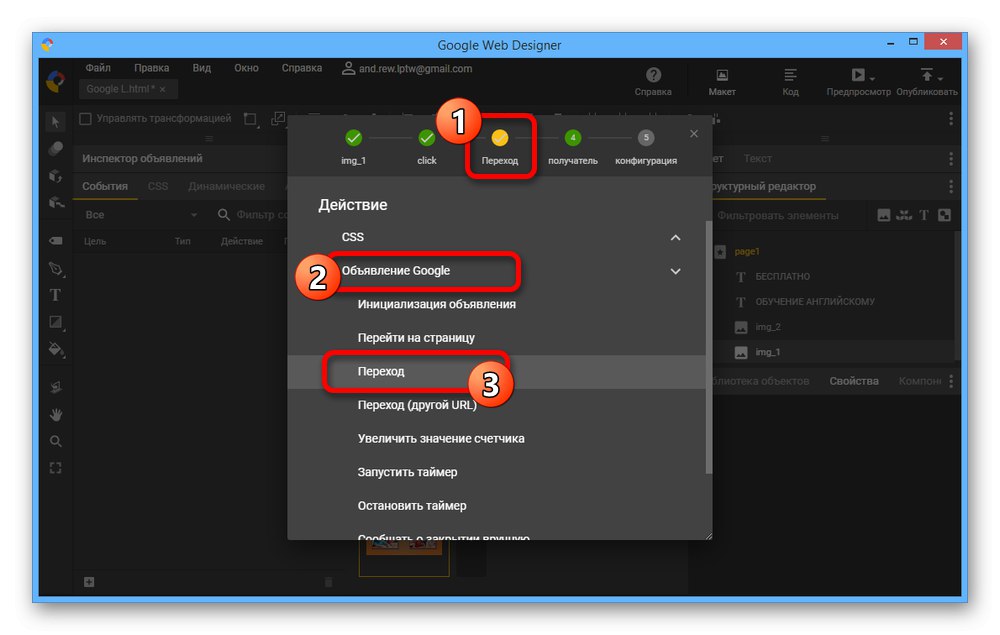Viewport: 1000px width, 635px height.
Task: Filter outline by component elements
Action: [904, 215]
